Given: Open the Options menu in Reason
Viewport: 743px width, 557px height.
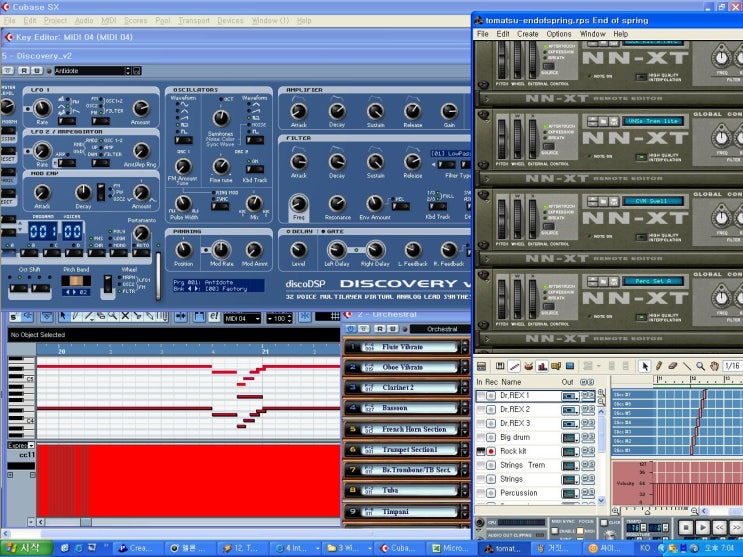Looking at the screenshot, I should (x=559, y=34).
